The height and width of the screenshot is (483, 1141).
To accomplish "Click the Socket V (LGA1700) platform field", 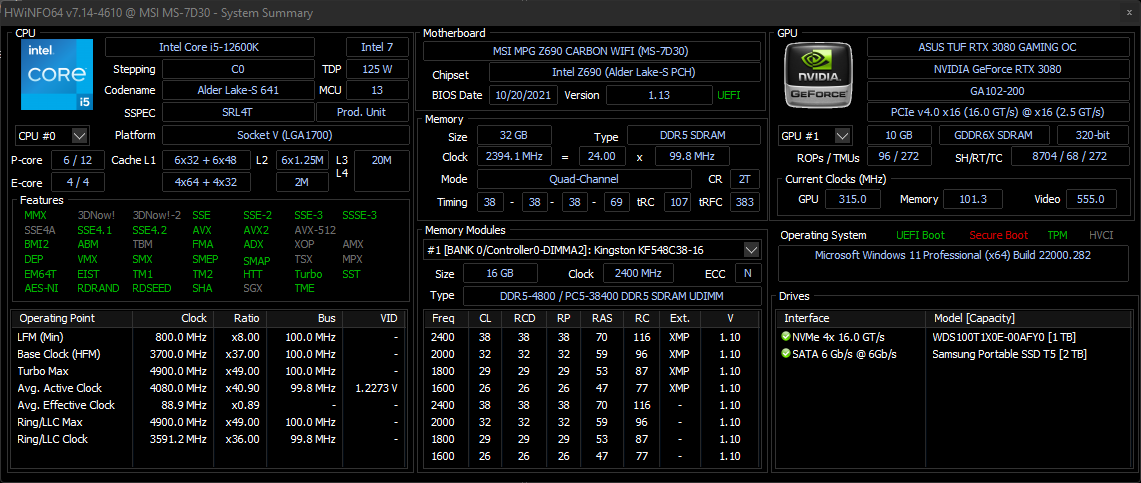I will 285,135.
